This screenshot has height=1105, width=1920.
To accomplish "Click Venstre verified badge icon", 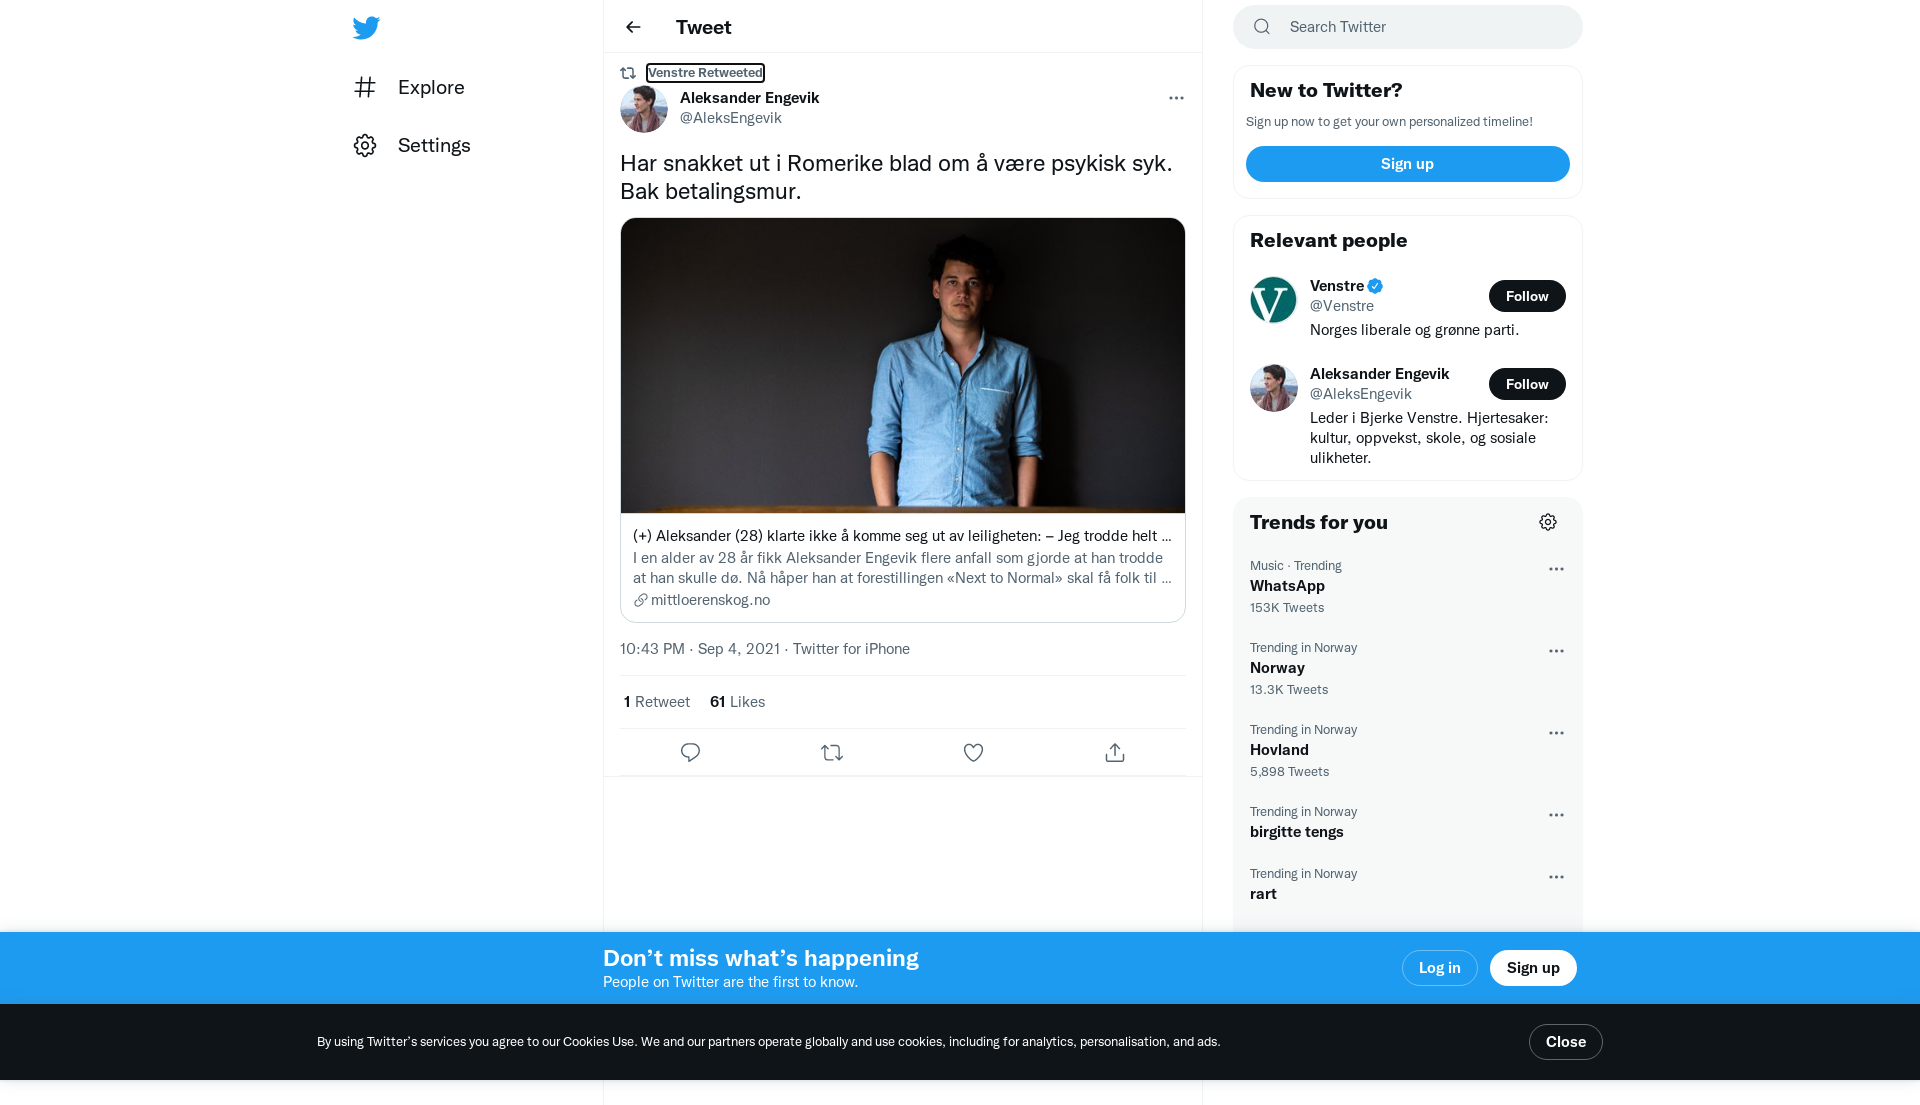I will pyautogui.click(x=1375, y=286).
